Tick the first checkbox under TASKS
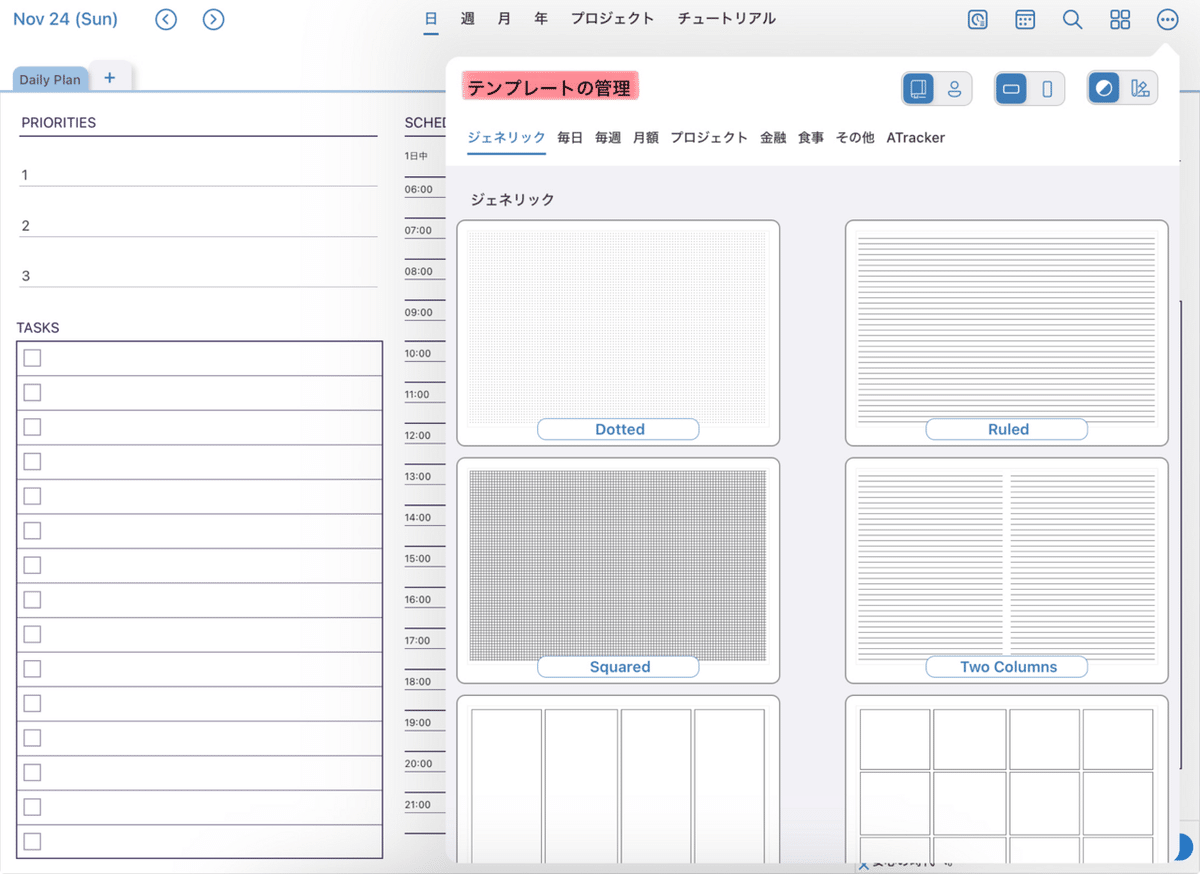 (x=32, y=358)
